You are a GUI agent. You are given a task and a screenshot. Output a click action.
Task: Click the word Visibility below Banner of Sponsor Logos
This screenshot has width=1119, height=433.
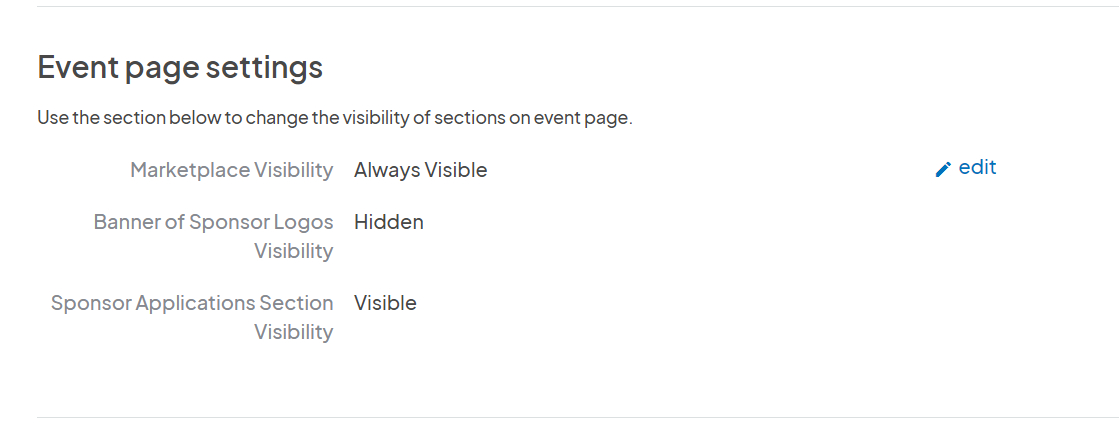294,252
